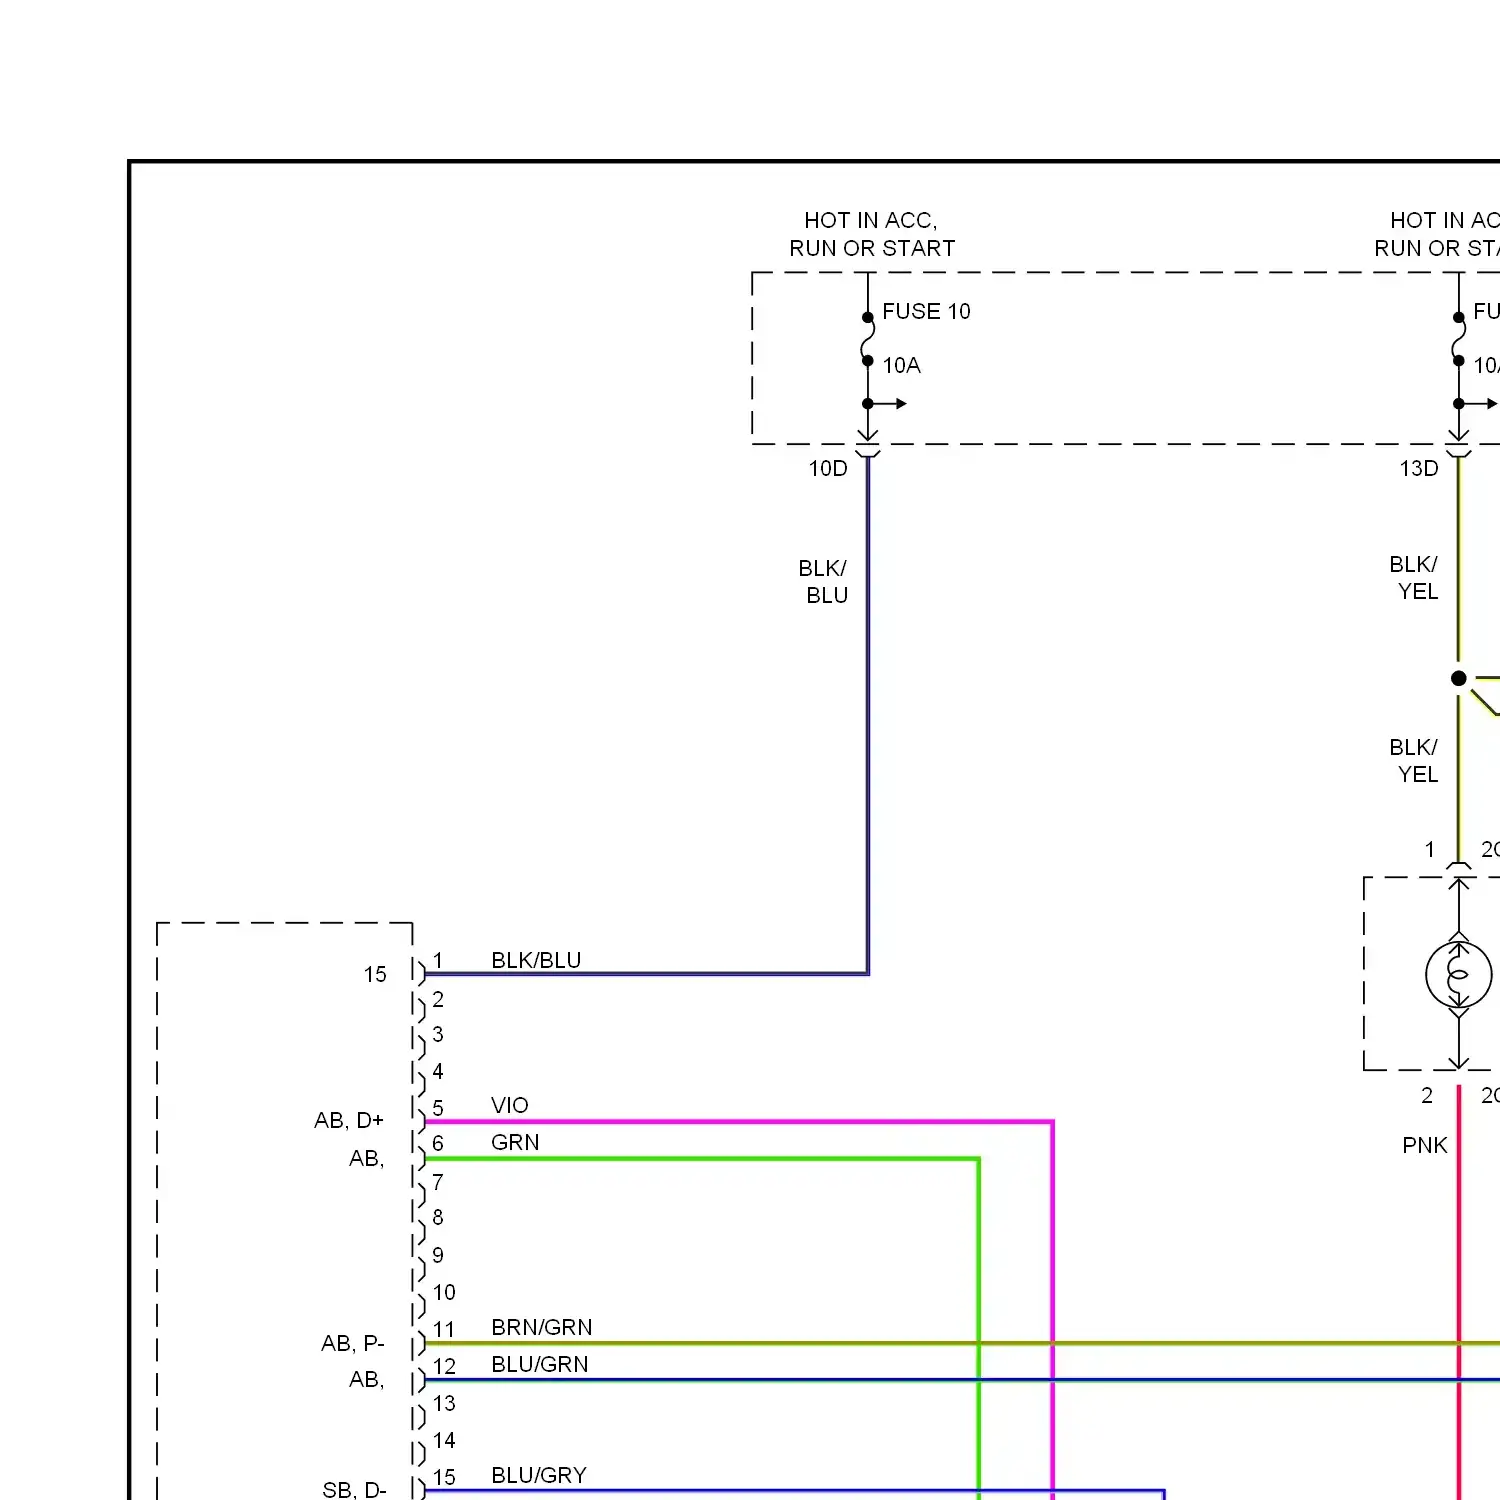Select module connector pin 4 number
Screen dimensions: 1500x1500
tap(438, 1071)
